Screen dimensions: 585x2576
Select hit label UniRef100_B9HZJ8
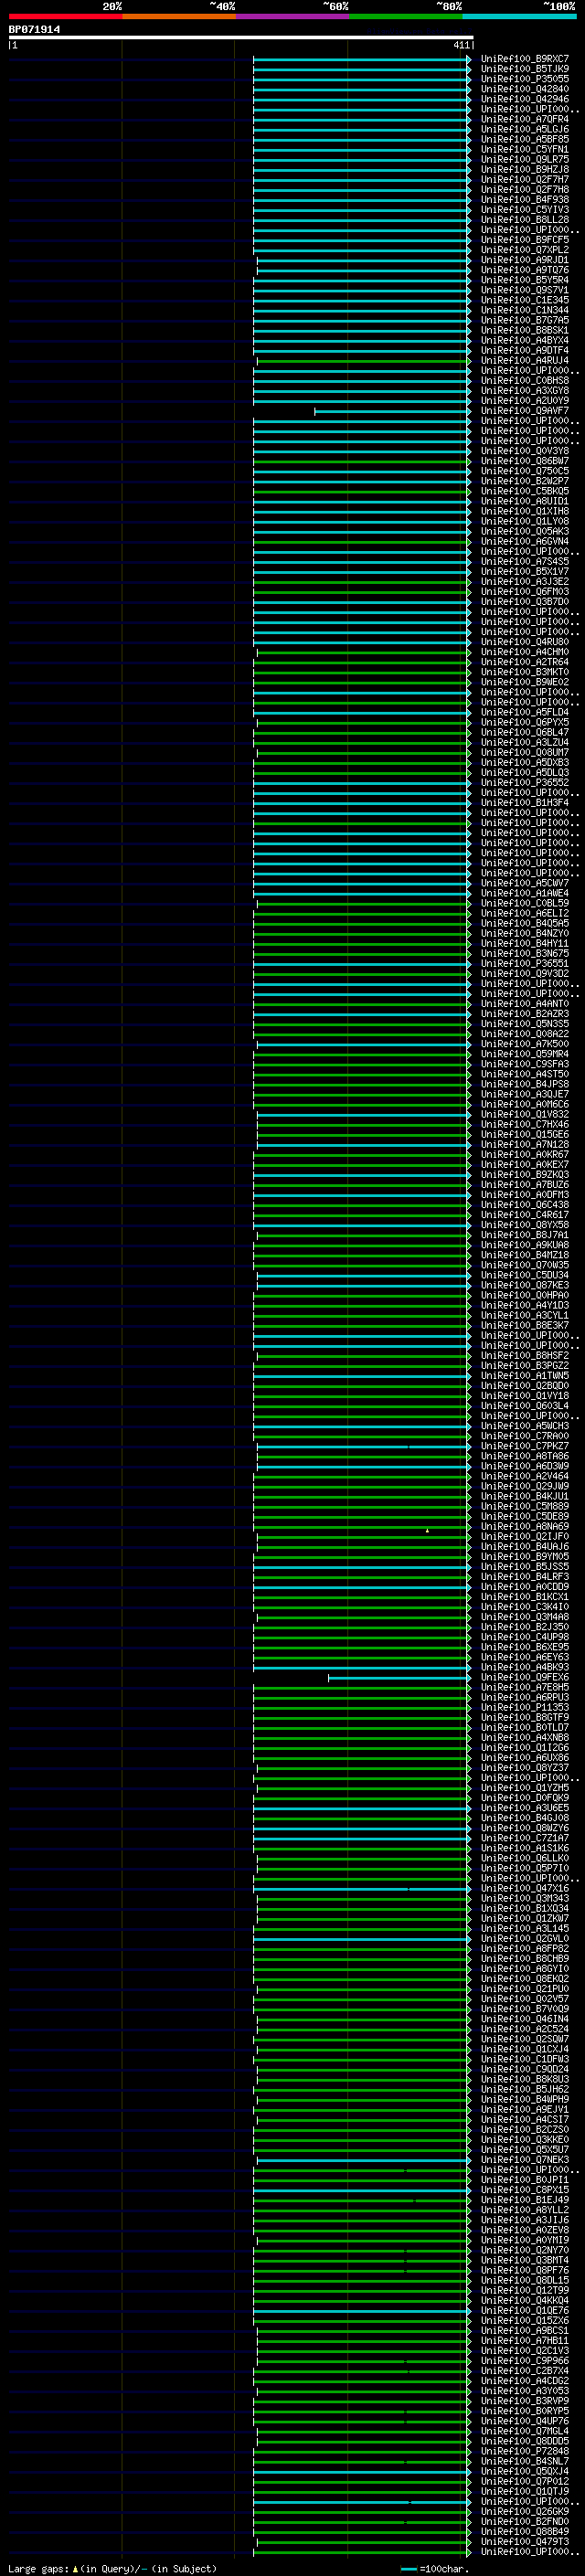point(525,169)
